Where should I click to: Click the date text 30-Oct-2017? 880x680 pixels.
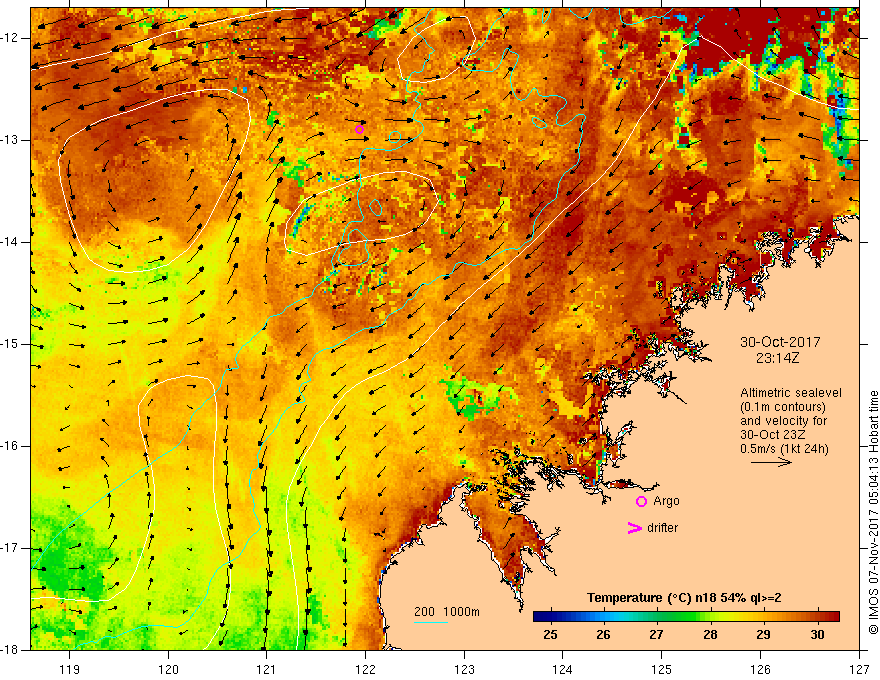(x=780, y=342)
